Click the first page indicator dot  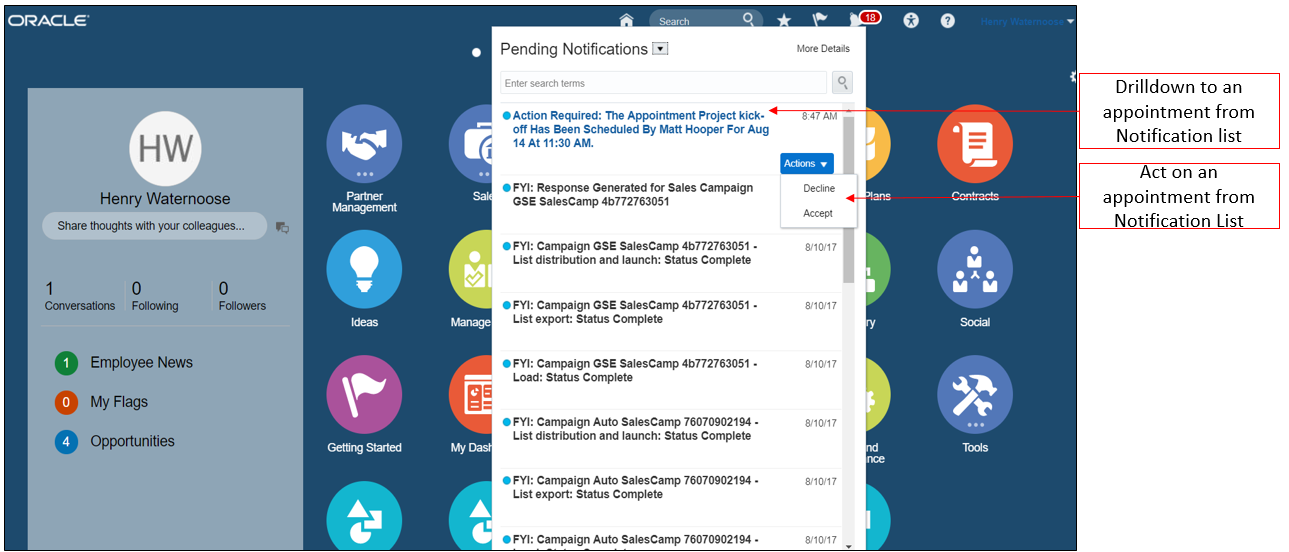pyautogui.click(x=477, y=52)
